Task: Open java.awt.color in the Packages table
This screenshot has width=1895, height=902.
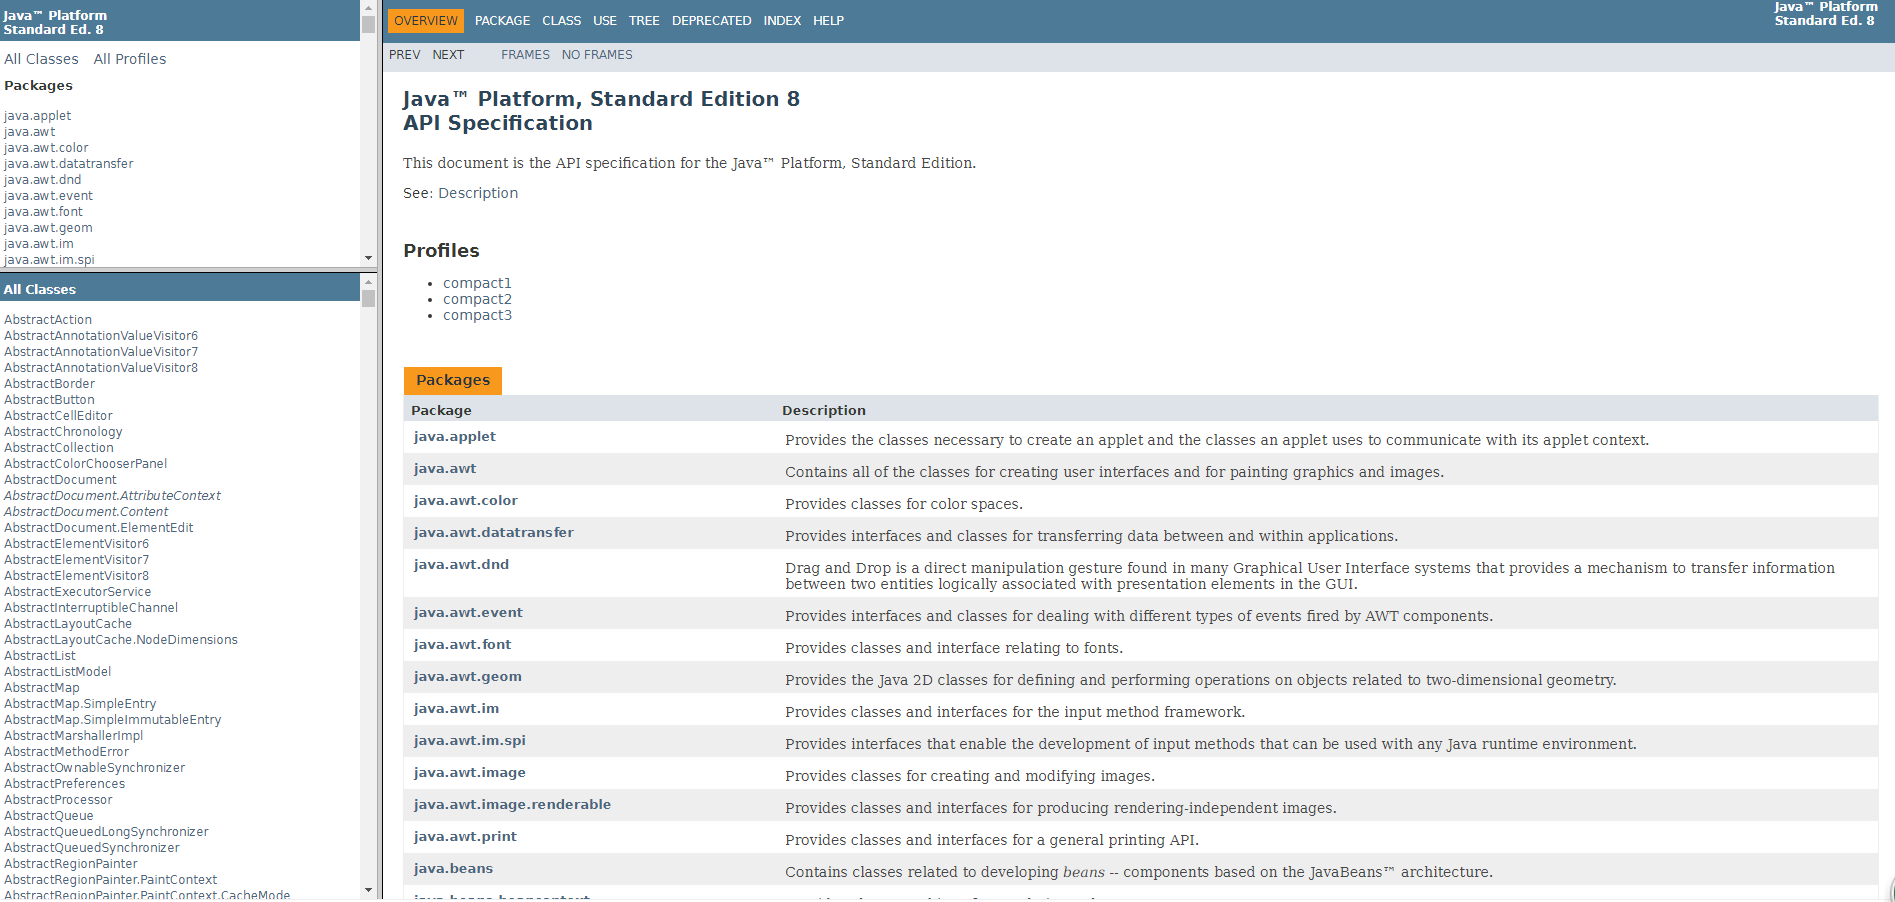Action: (465, 501)
